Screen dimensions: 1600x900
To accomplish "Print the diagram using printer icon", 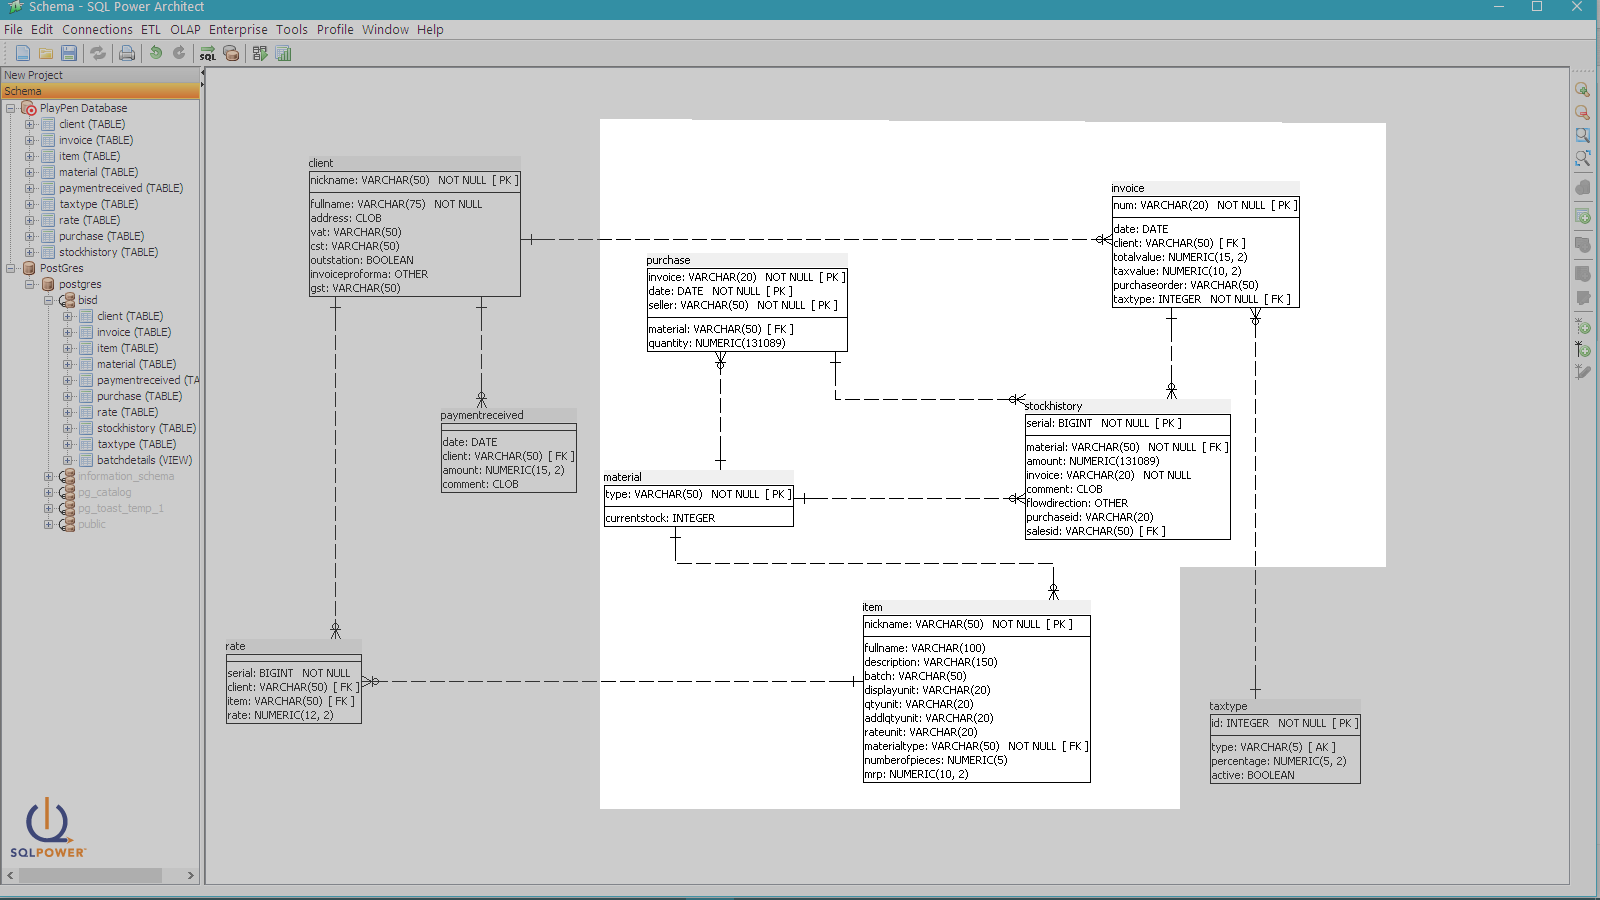I will coord(127,53).
